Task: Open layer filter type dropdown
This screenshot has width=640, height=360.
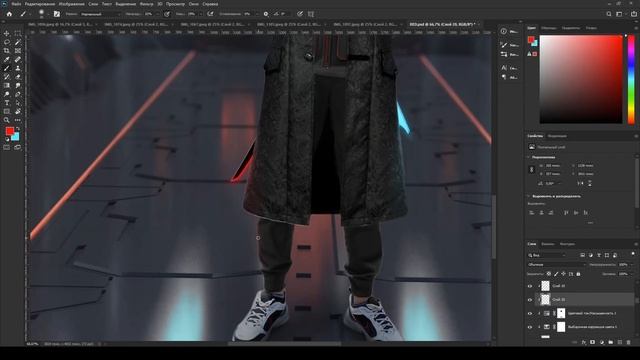Action: (546, 255)
